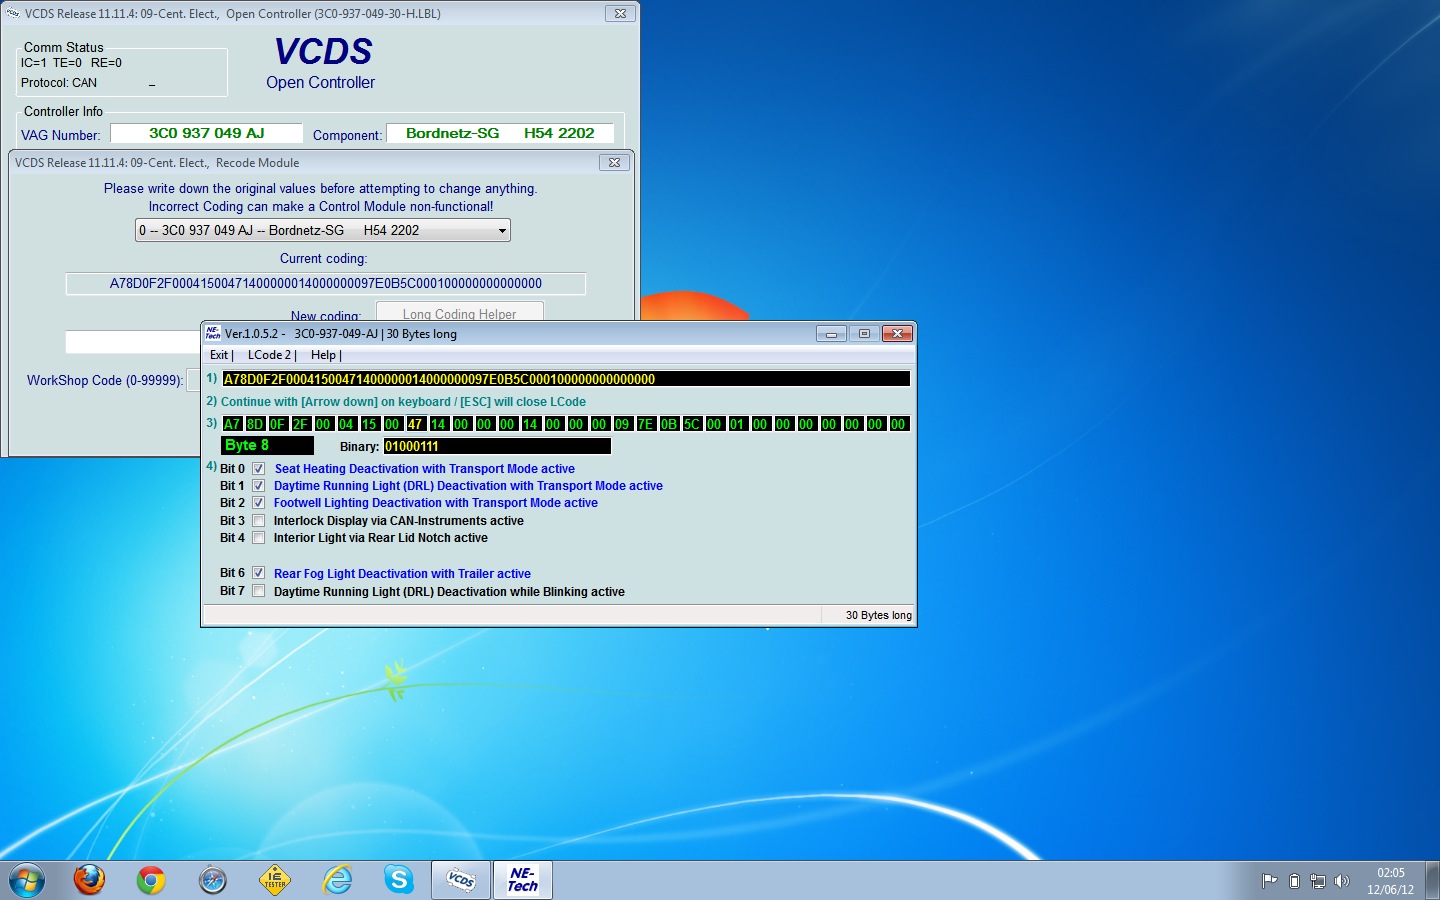Select byte cell 0B in LCode
The image size is (1440, 900).
pos(669,424)
